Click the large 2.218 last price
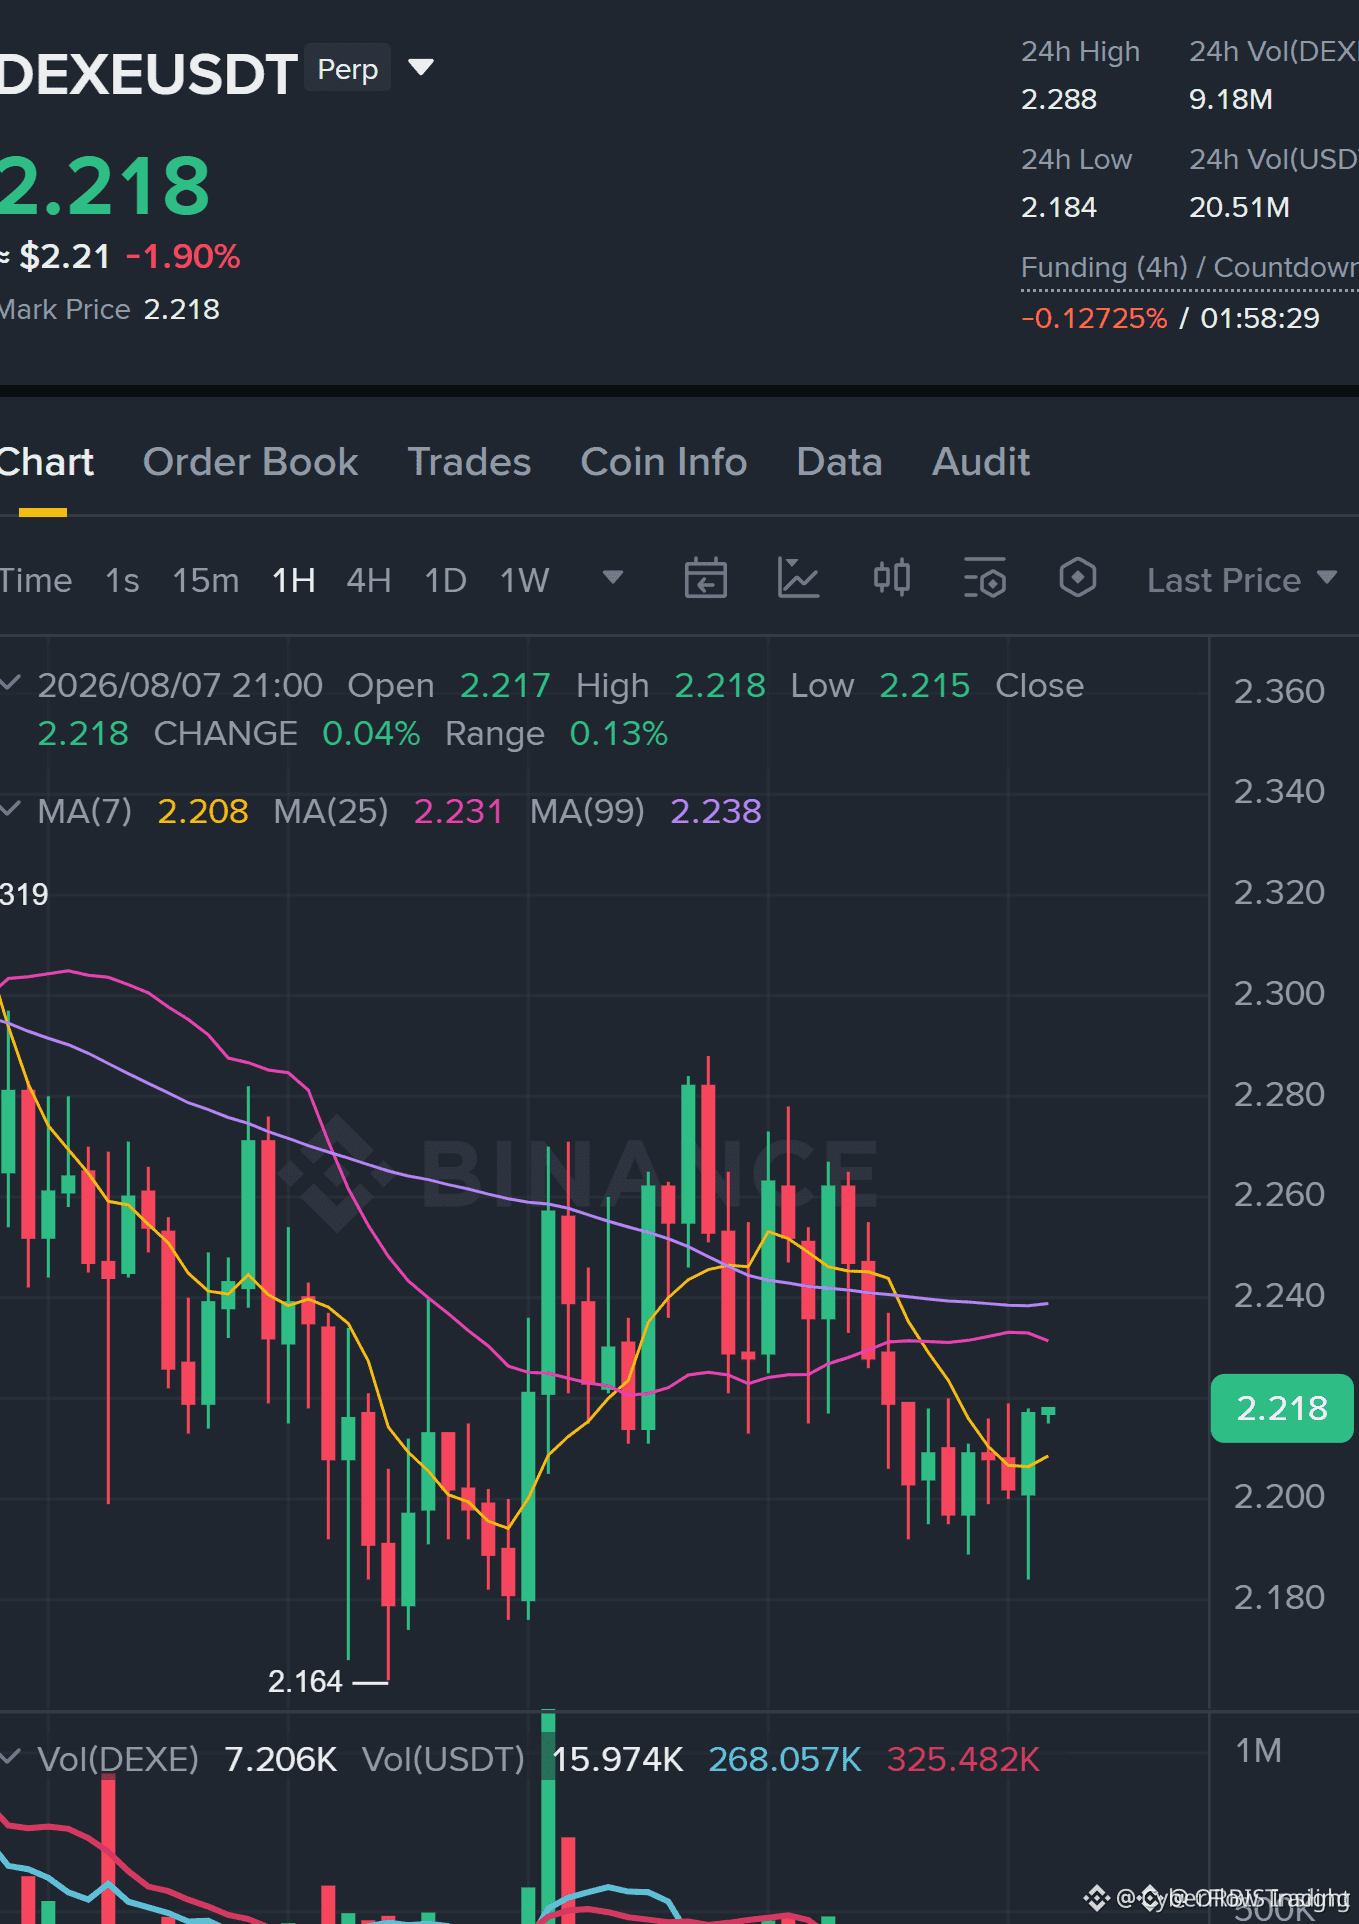 pos(105,186)
